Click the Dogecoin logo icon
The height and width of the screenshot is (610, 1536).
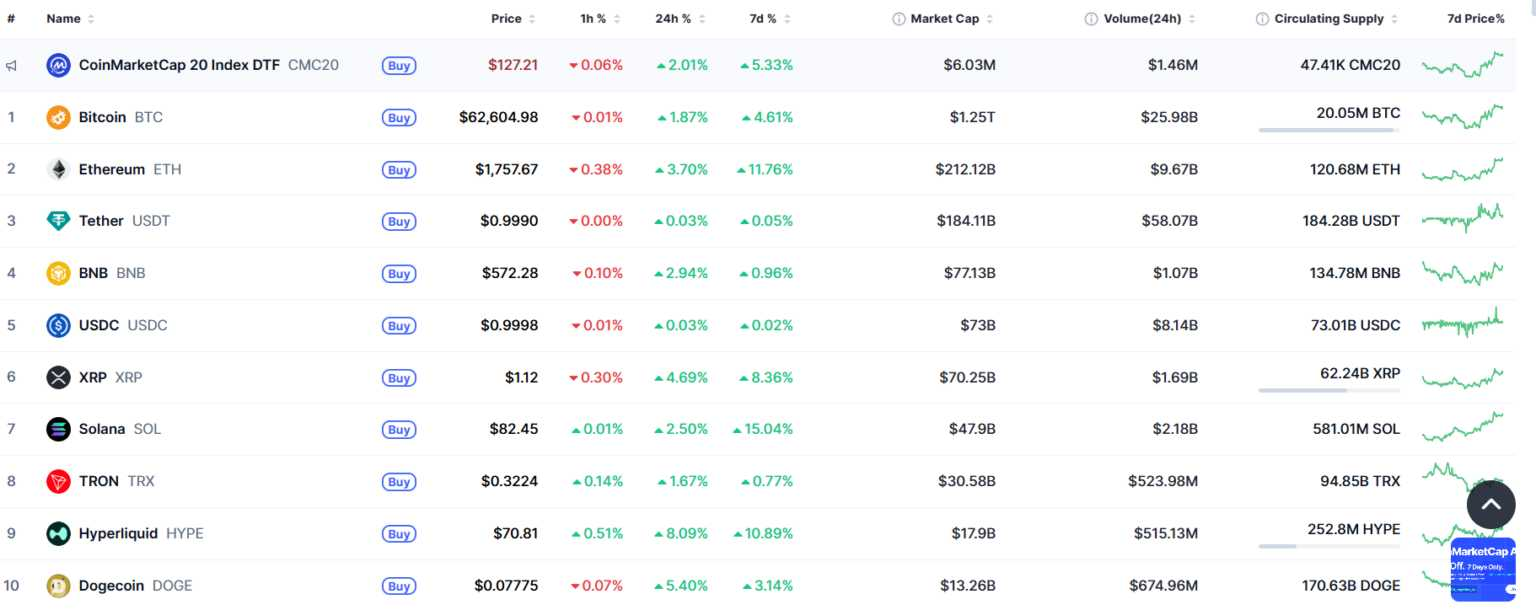(58, 585)
